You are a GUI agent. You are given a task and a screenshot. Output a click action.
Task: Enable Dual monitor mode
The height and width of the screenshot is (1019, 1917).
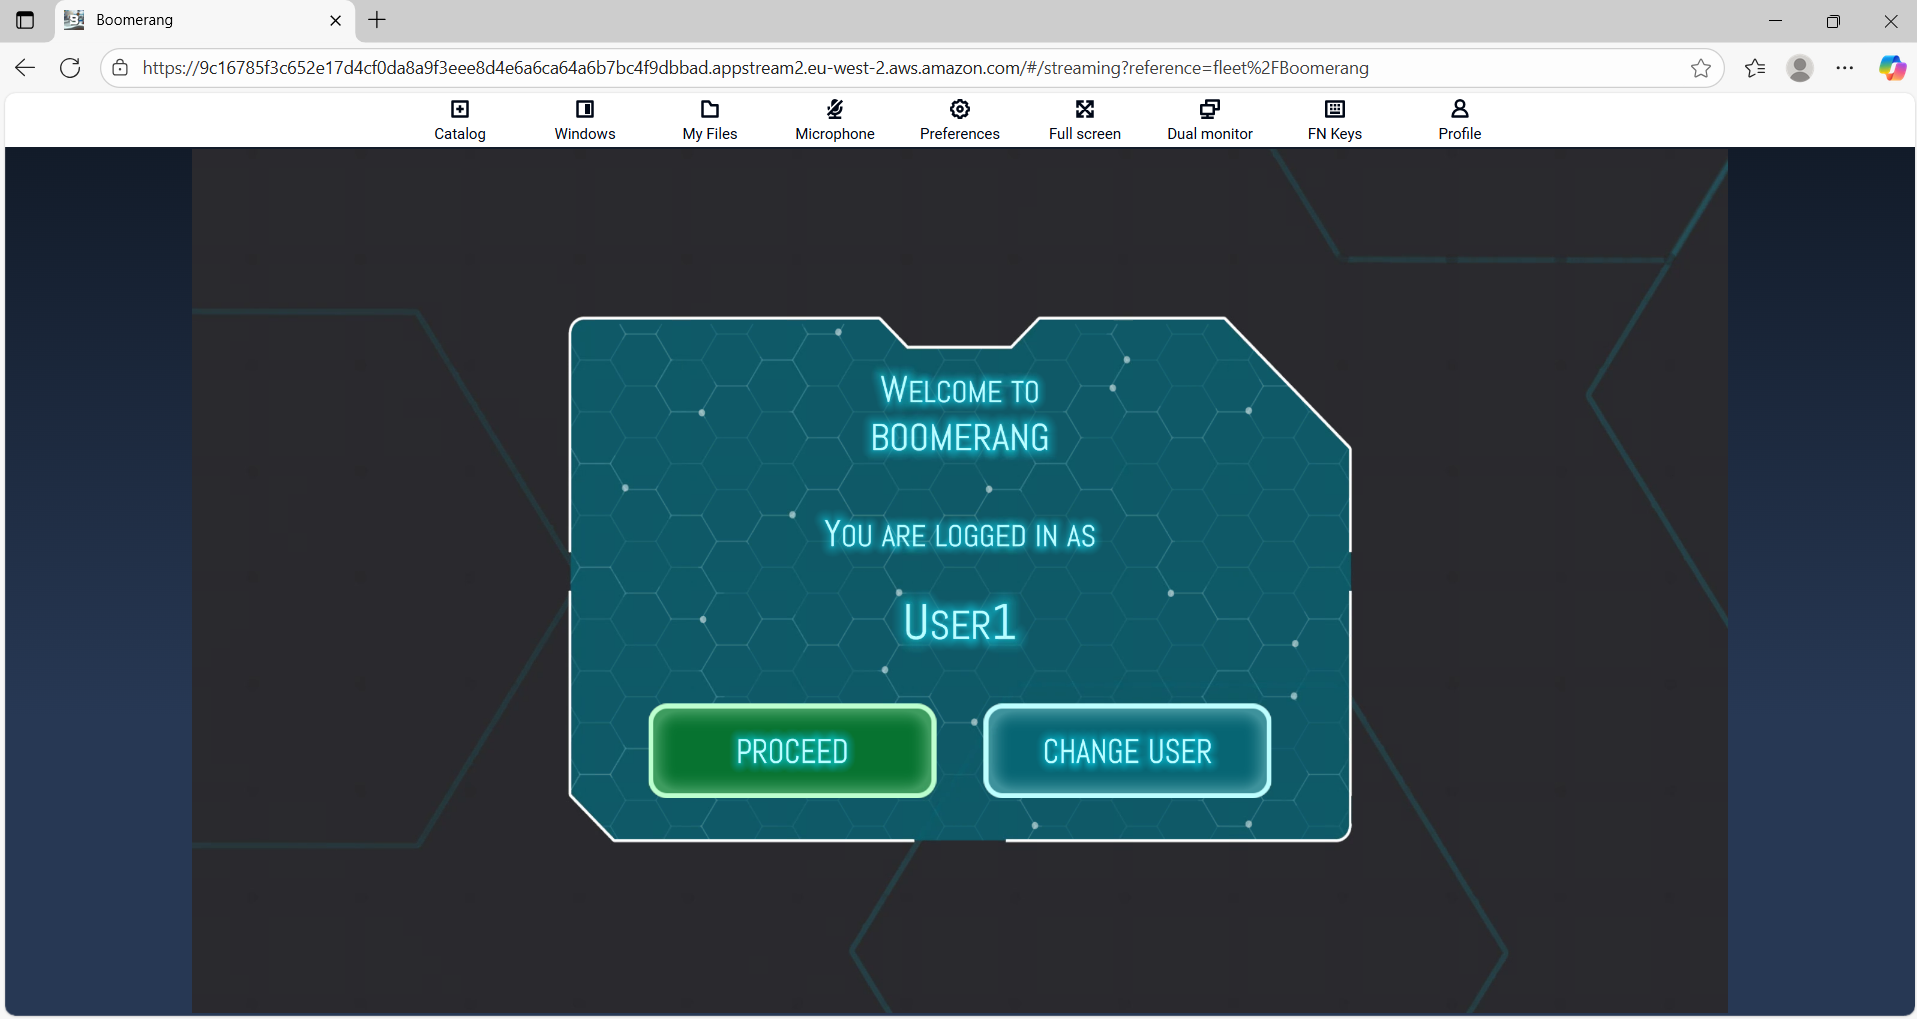tap(1210, 120)
